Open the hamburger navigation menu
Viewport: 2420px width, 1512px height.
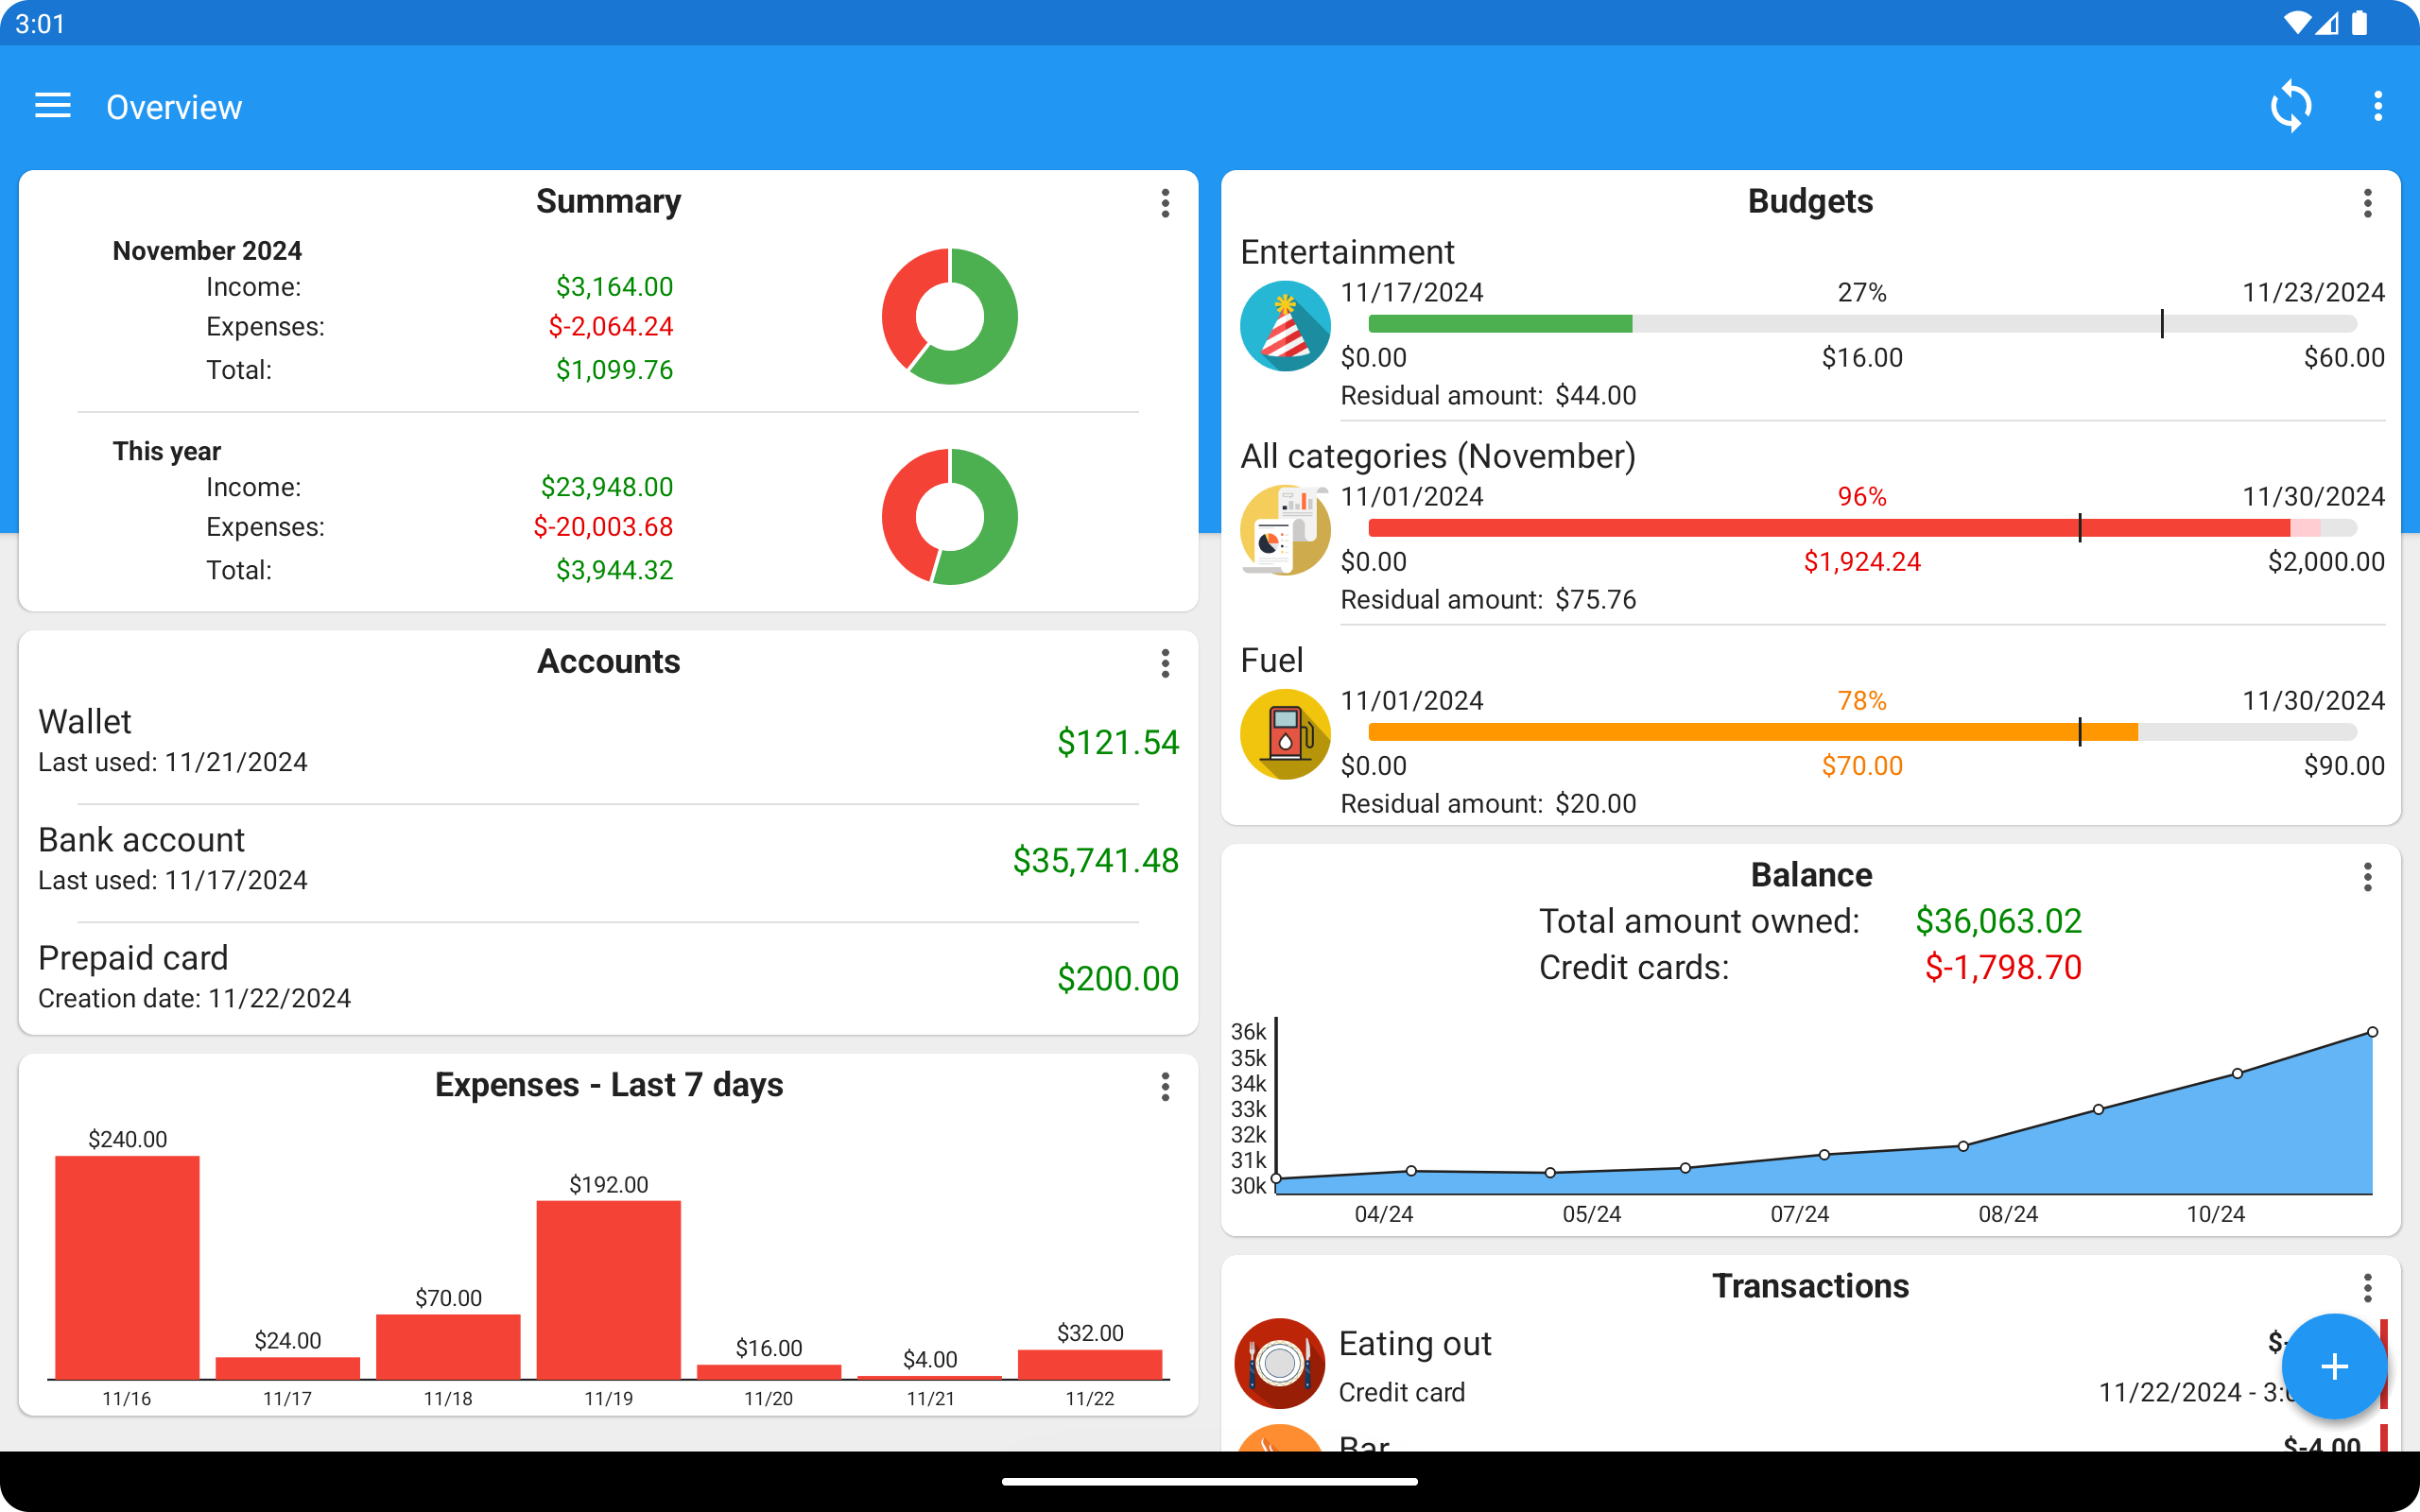[53, 106]
